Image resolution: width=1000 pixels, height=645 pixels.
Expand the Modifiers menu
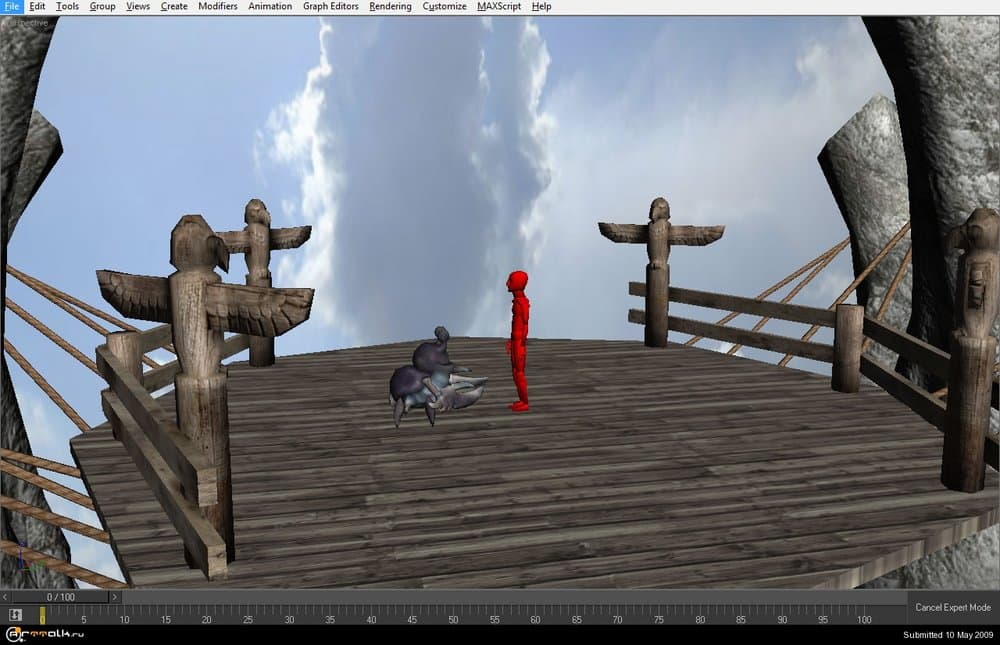[218, 6]
